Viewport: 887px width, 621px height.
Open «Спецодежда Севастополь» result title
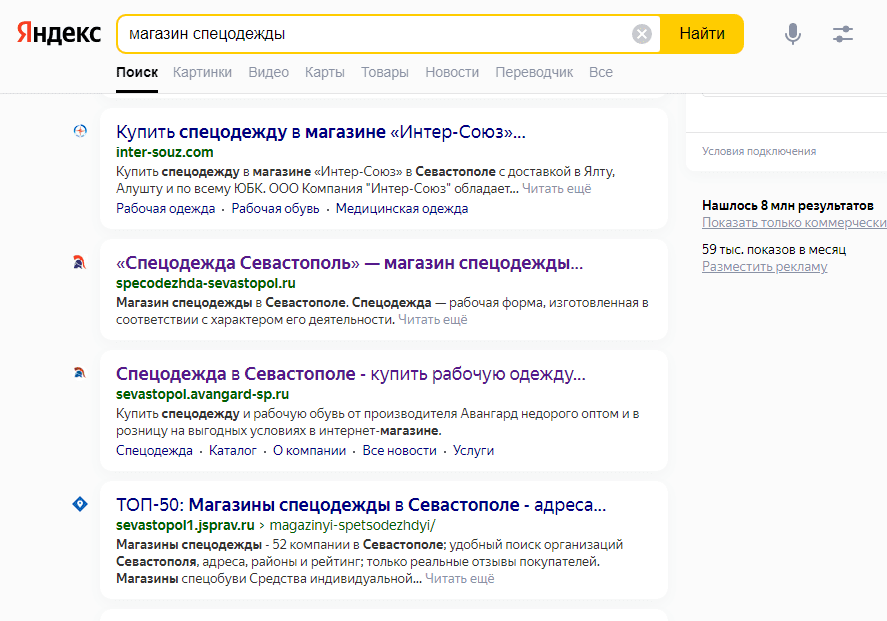point(349,263)
